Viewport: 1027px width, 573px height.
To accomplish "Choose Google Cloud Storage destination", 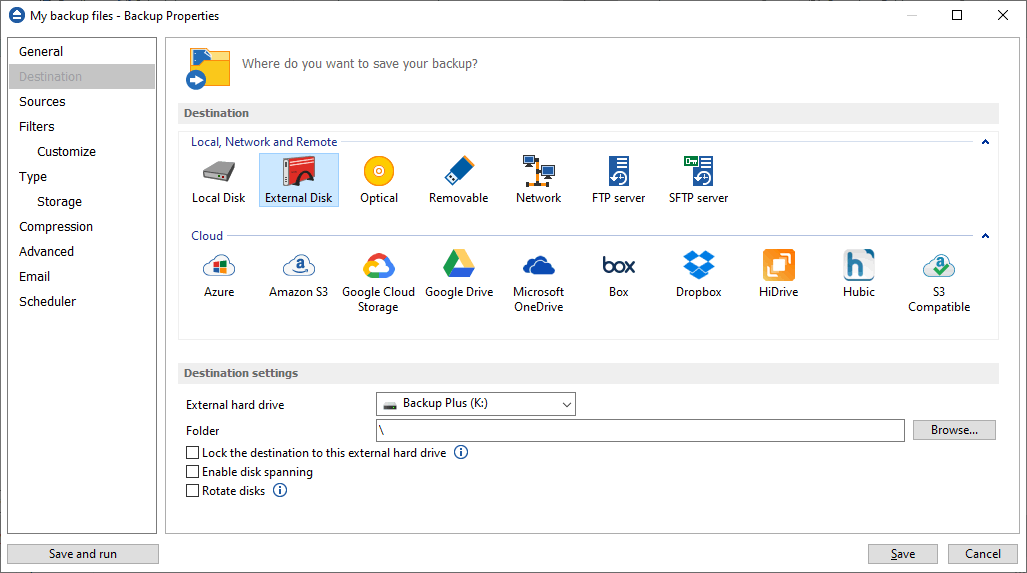I will (x=379, y=282).
